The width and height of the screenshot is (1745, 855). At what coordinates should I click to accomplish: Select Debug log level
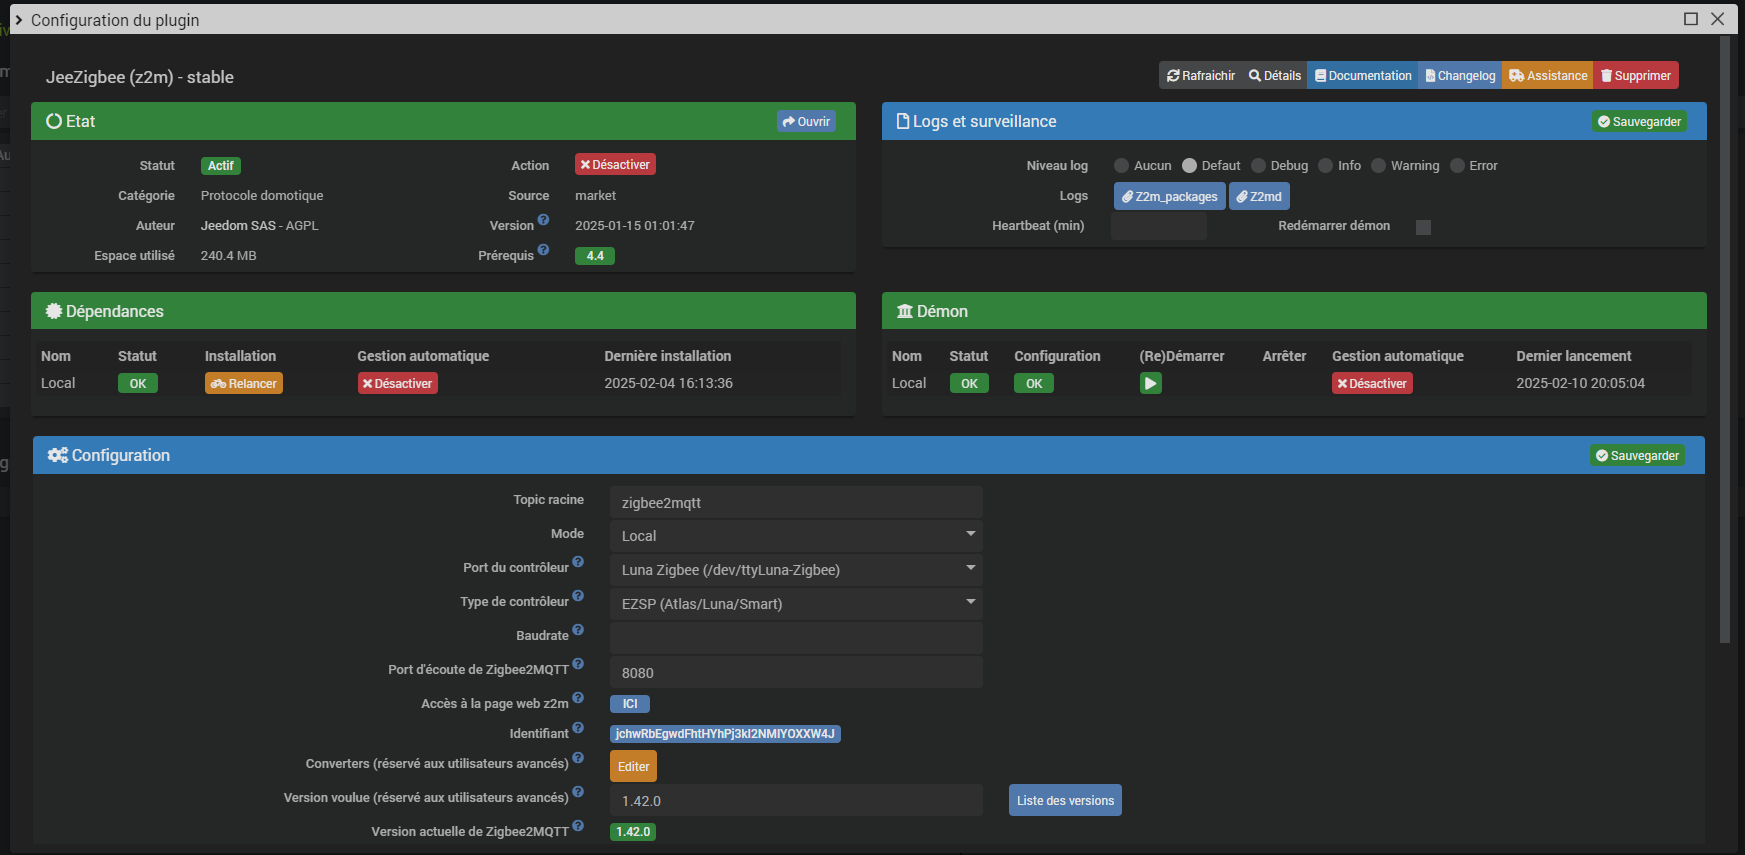coord(1259,166)
